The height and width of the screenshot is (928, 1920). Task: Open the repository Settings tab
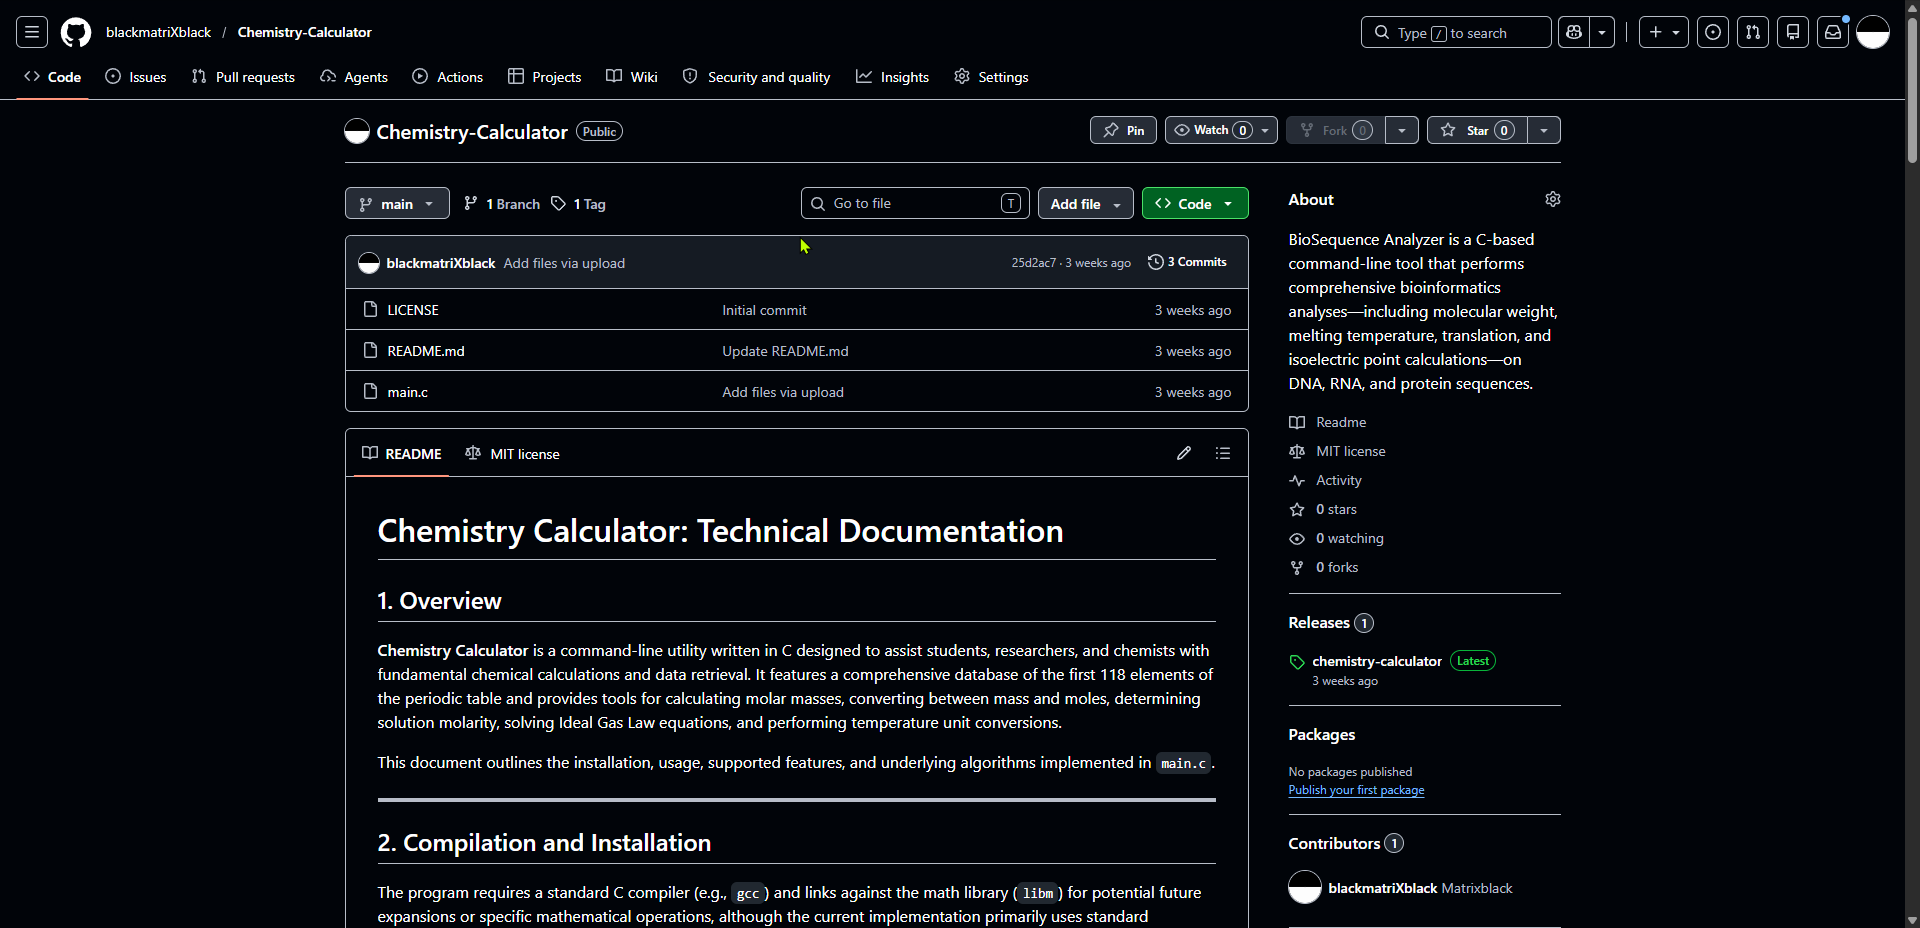tap(991, 77)
